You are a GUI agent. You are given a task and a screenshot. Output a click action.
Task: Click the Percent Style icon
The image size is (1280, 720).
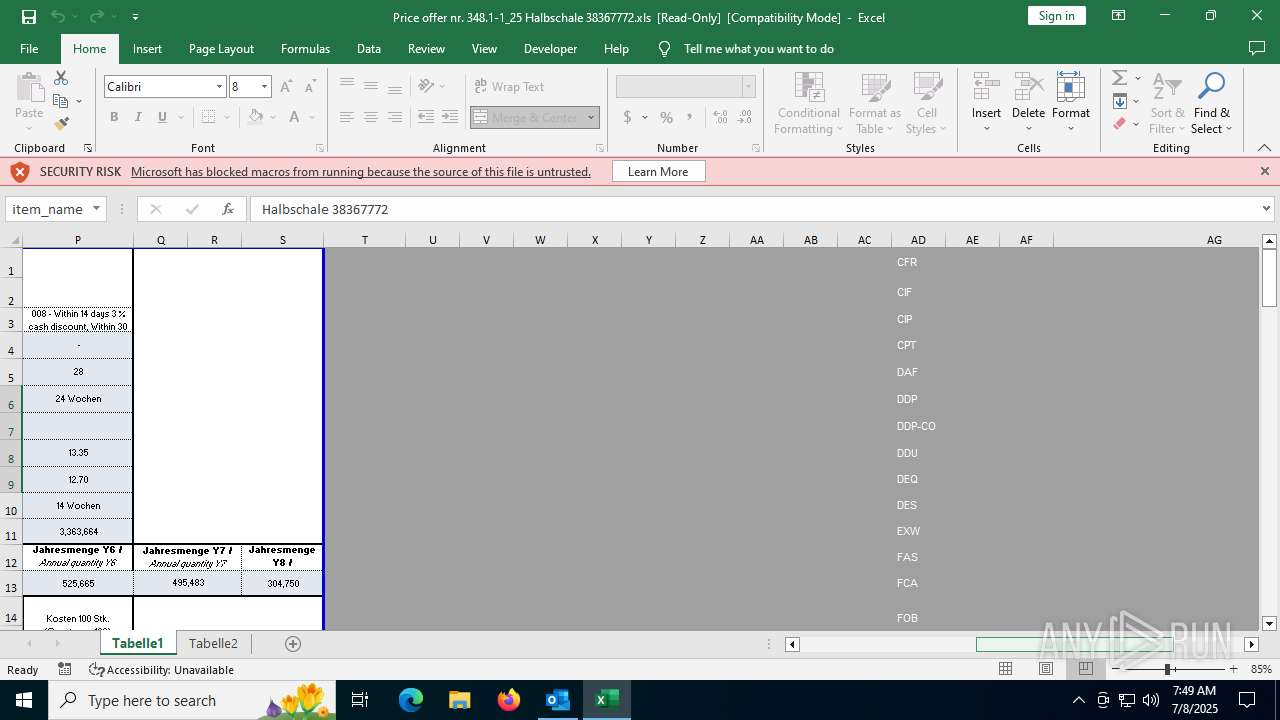666,117
